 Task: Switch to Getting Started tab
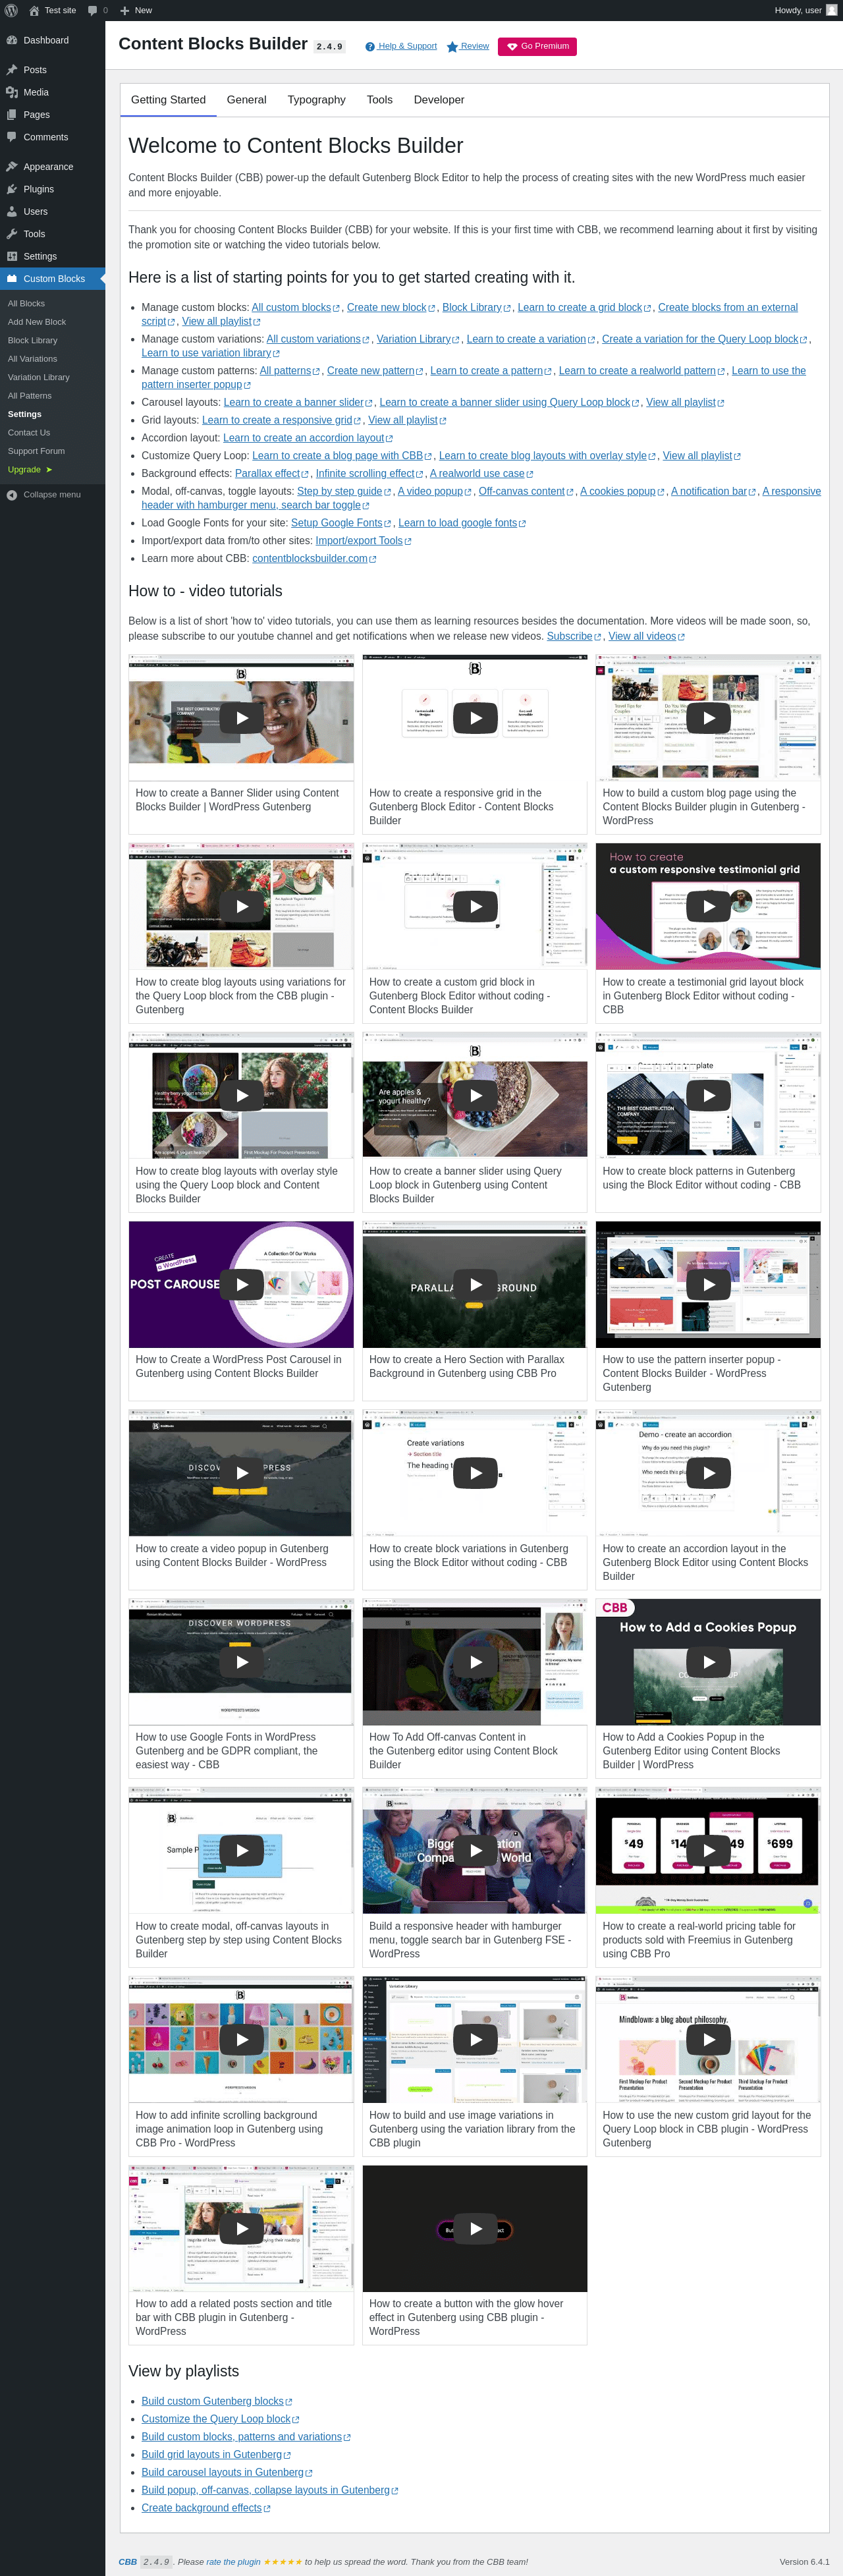tap(168, 100)
